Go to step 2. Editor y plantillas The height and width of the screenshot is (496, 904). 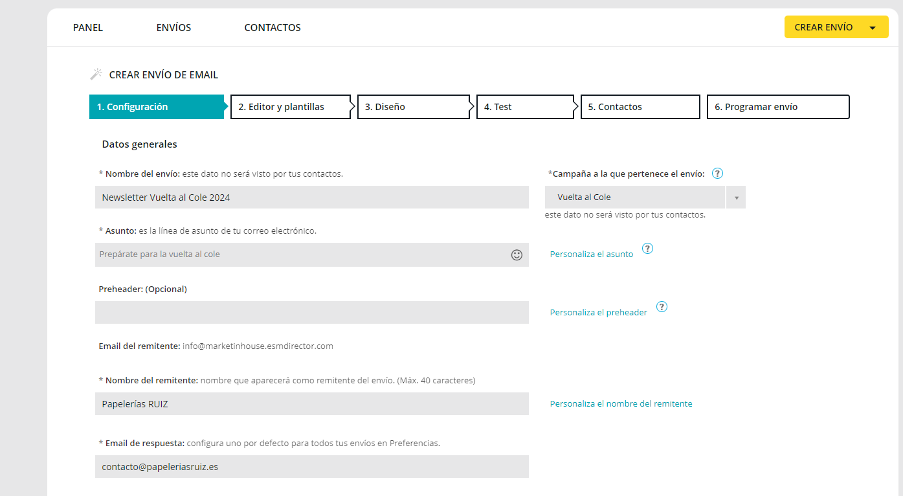tap(291, 107)
